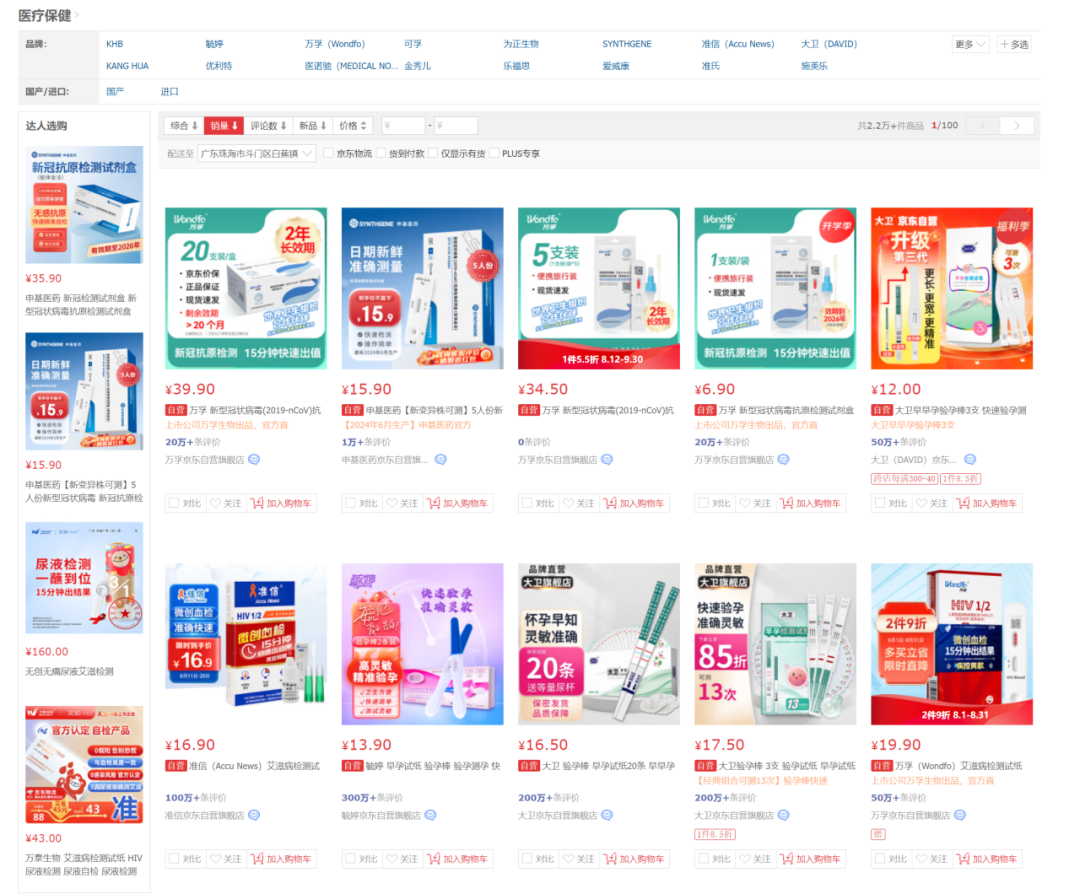The image size is (1080, 894).
Task: Click the minimum price input field
Action: pos(403,125)
